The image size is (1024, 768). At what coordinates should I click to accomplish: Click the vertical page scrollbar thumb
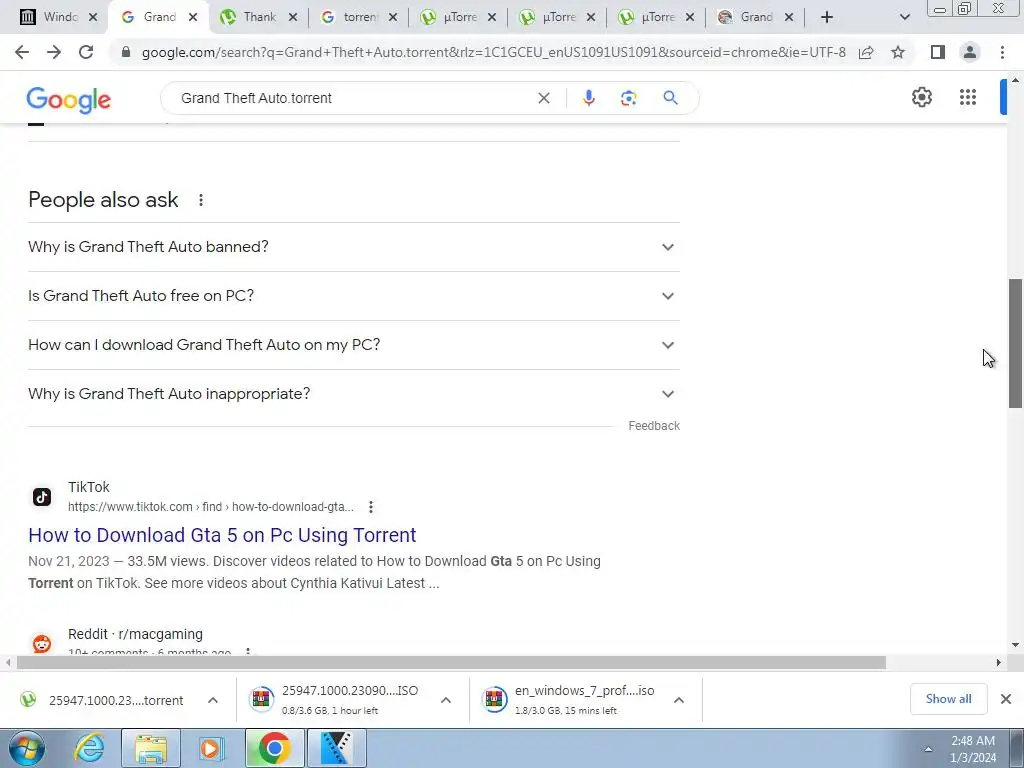[x=1015, y=344]
